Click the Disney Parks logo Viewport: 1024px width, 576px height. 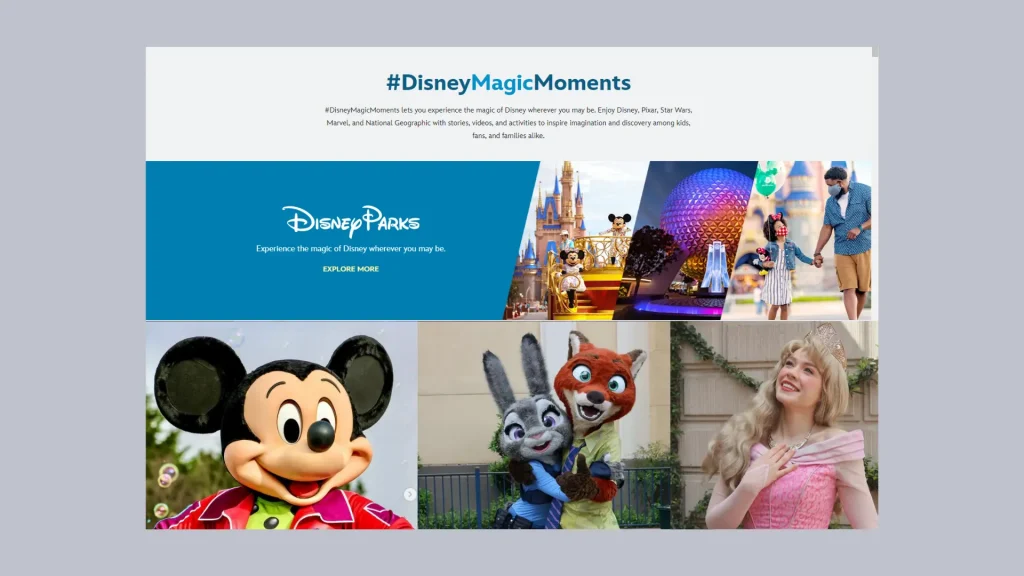coord(350,220)
